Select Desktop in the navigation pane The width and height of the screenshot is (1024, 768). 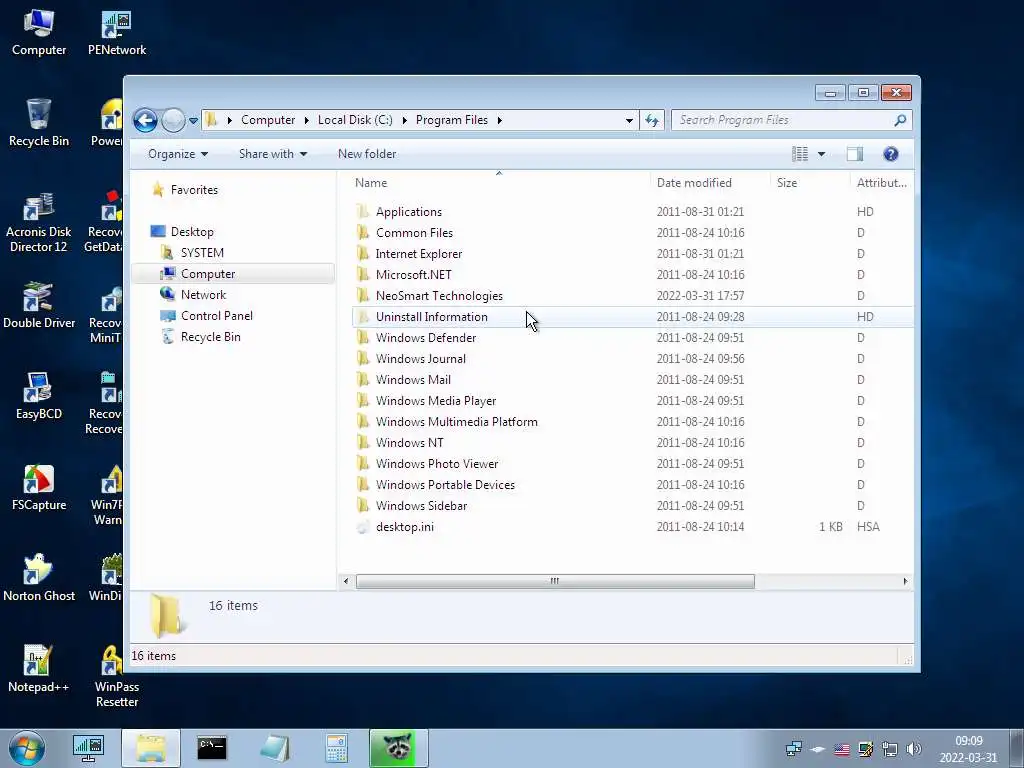tap(182, 232)
